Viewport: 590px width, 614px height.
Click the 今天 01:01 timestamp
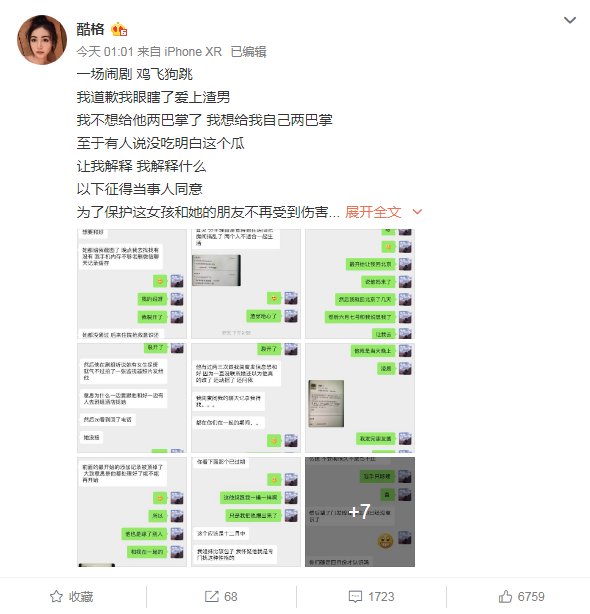click(x=105, y=52)
